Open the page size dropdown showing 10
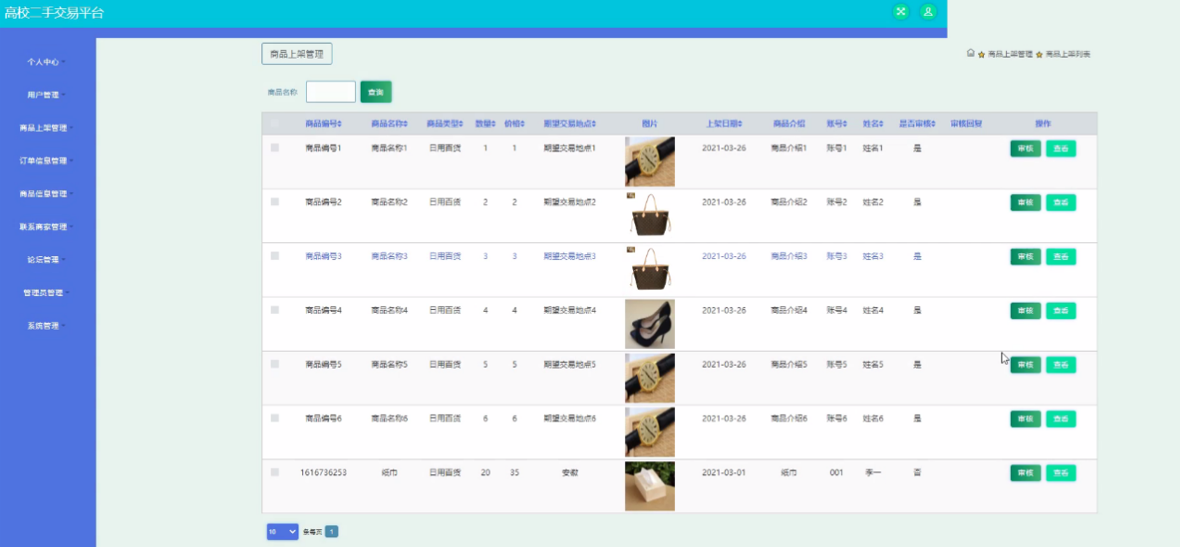This screenshot has width=1180, height=547. pos(282,532)
